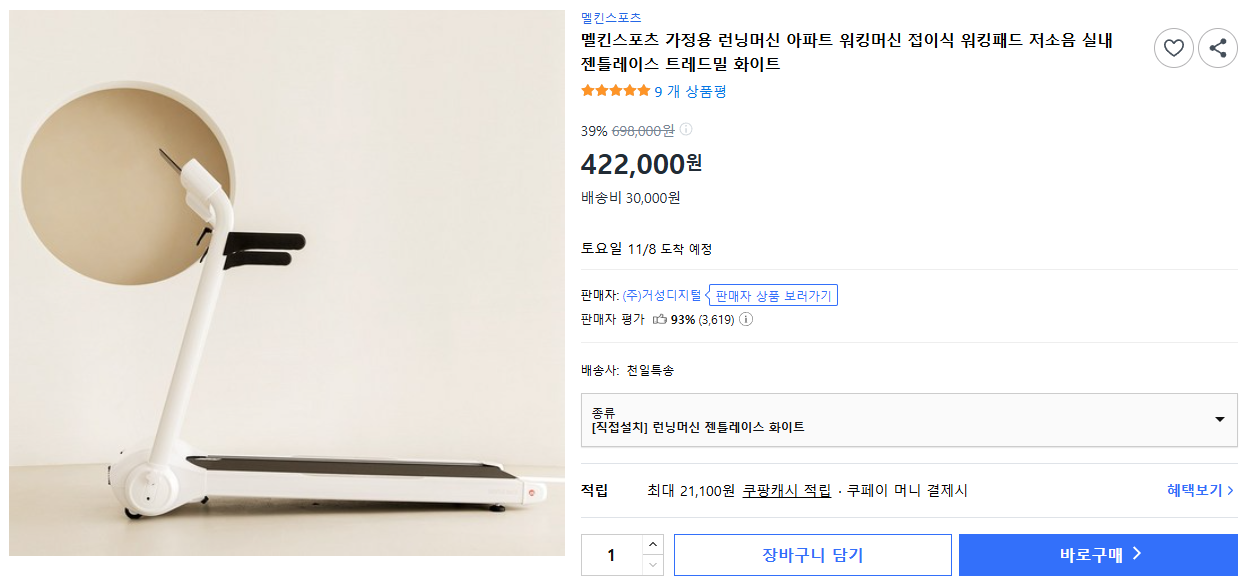The height and width of the screenshot is (585, 1247).
Task: Open 혜택보기 benefits link
Action: (1199, 491)
